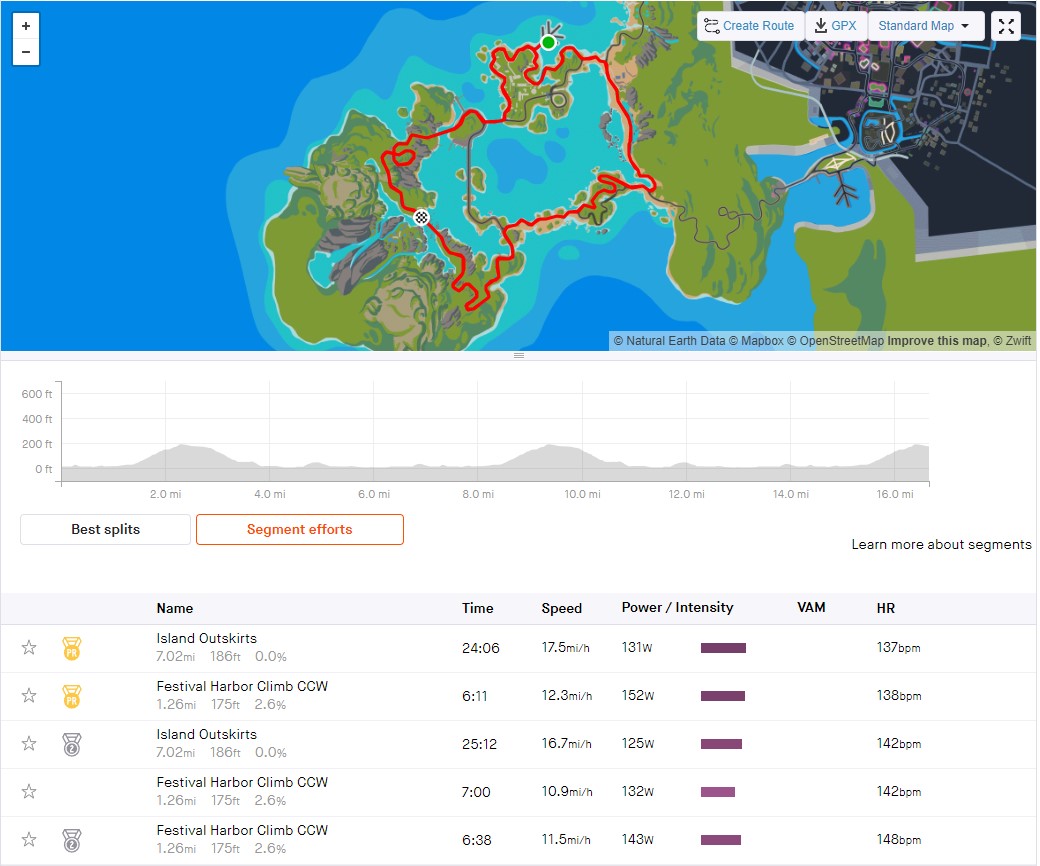1040x866 pixels.
Task: Open Learn more about segments link
Action: pyautogui.click(x=942, y=545)
